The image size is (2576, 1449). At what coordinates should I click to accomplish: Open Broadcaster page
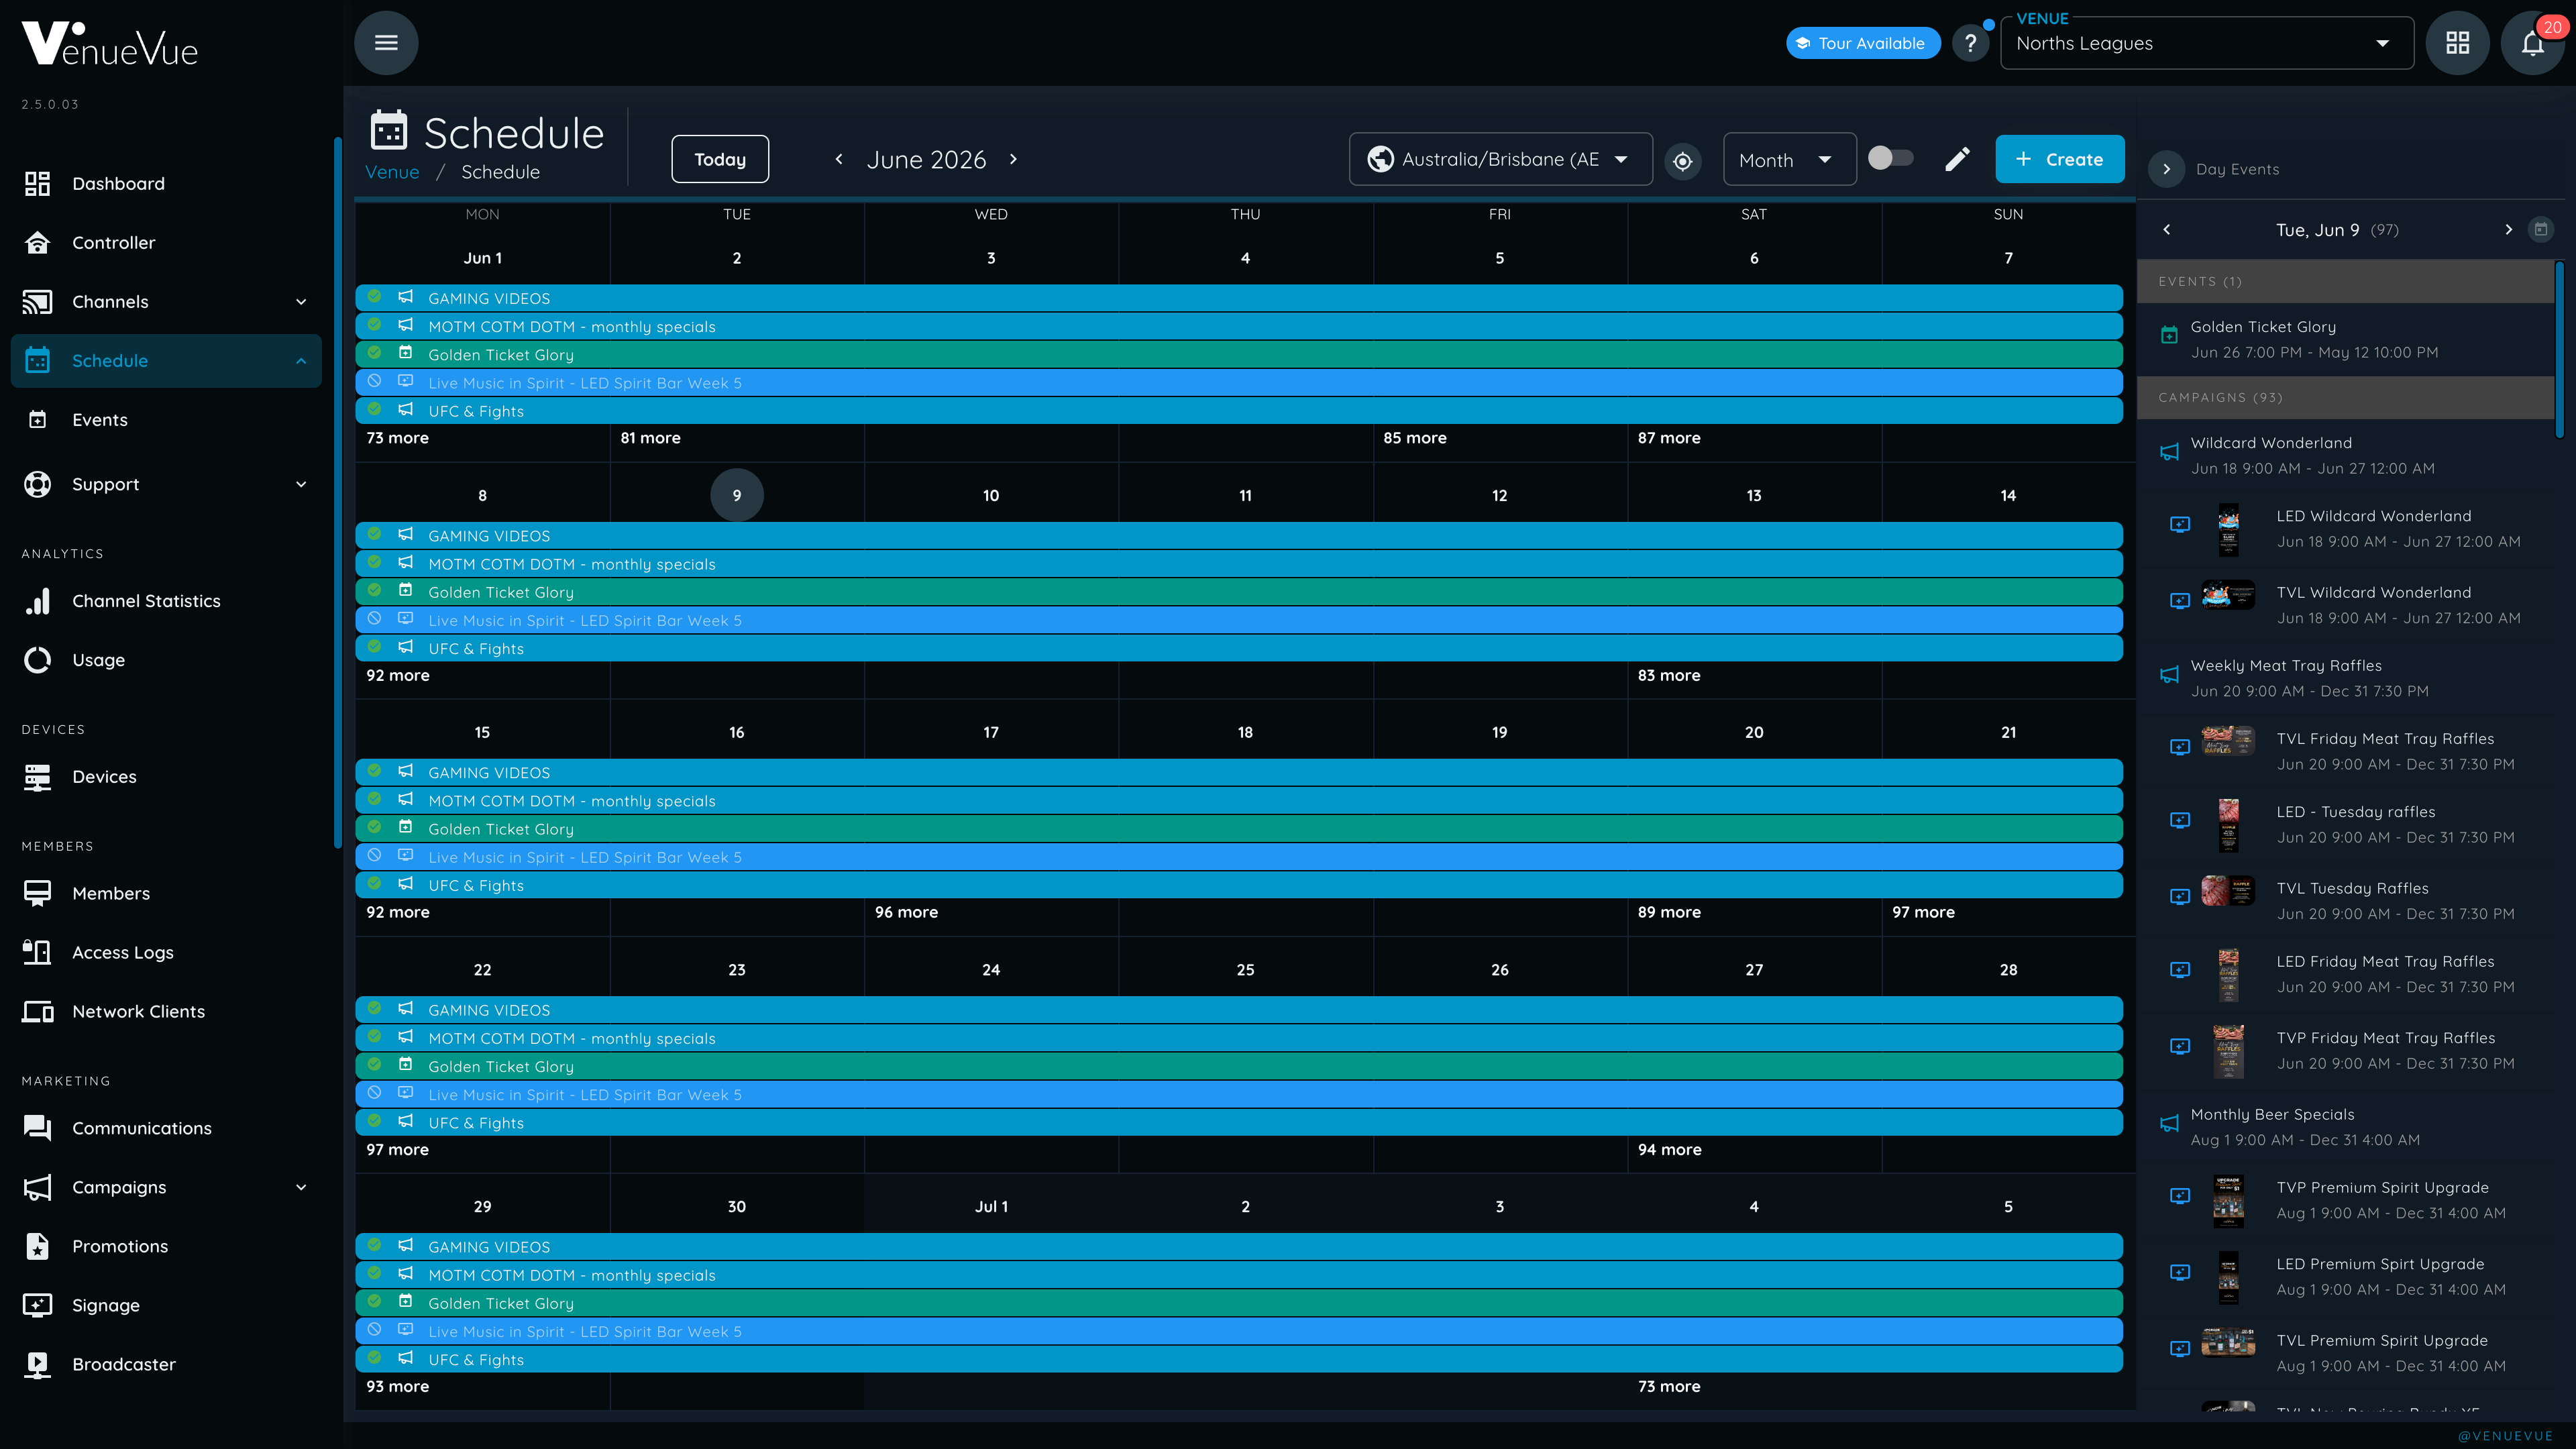pyautogui.click(x=166, y=1365)
